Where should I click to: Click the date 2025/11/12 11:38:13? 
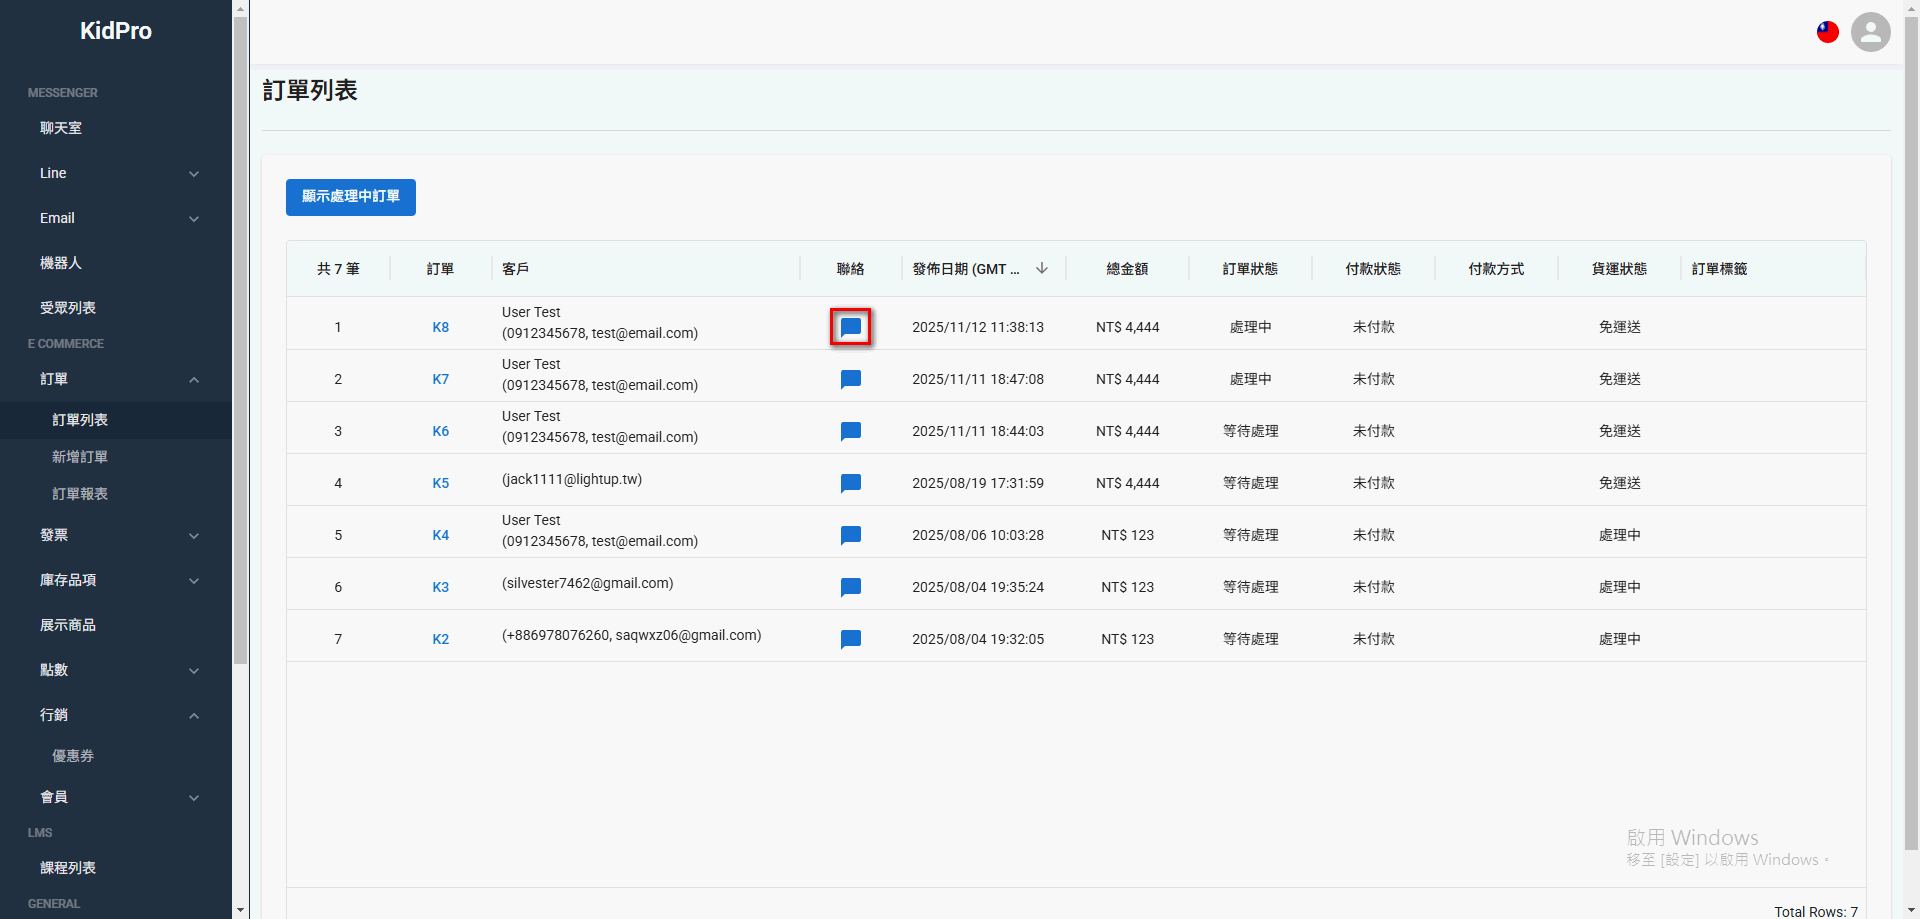click(978, 327)
